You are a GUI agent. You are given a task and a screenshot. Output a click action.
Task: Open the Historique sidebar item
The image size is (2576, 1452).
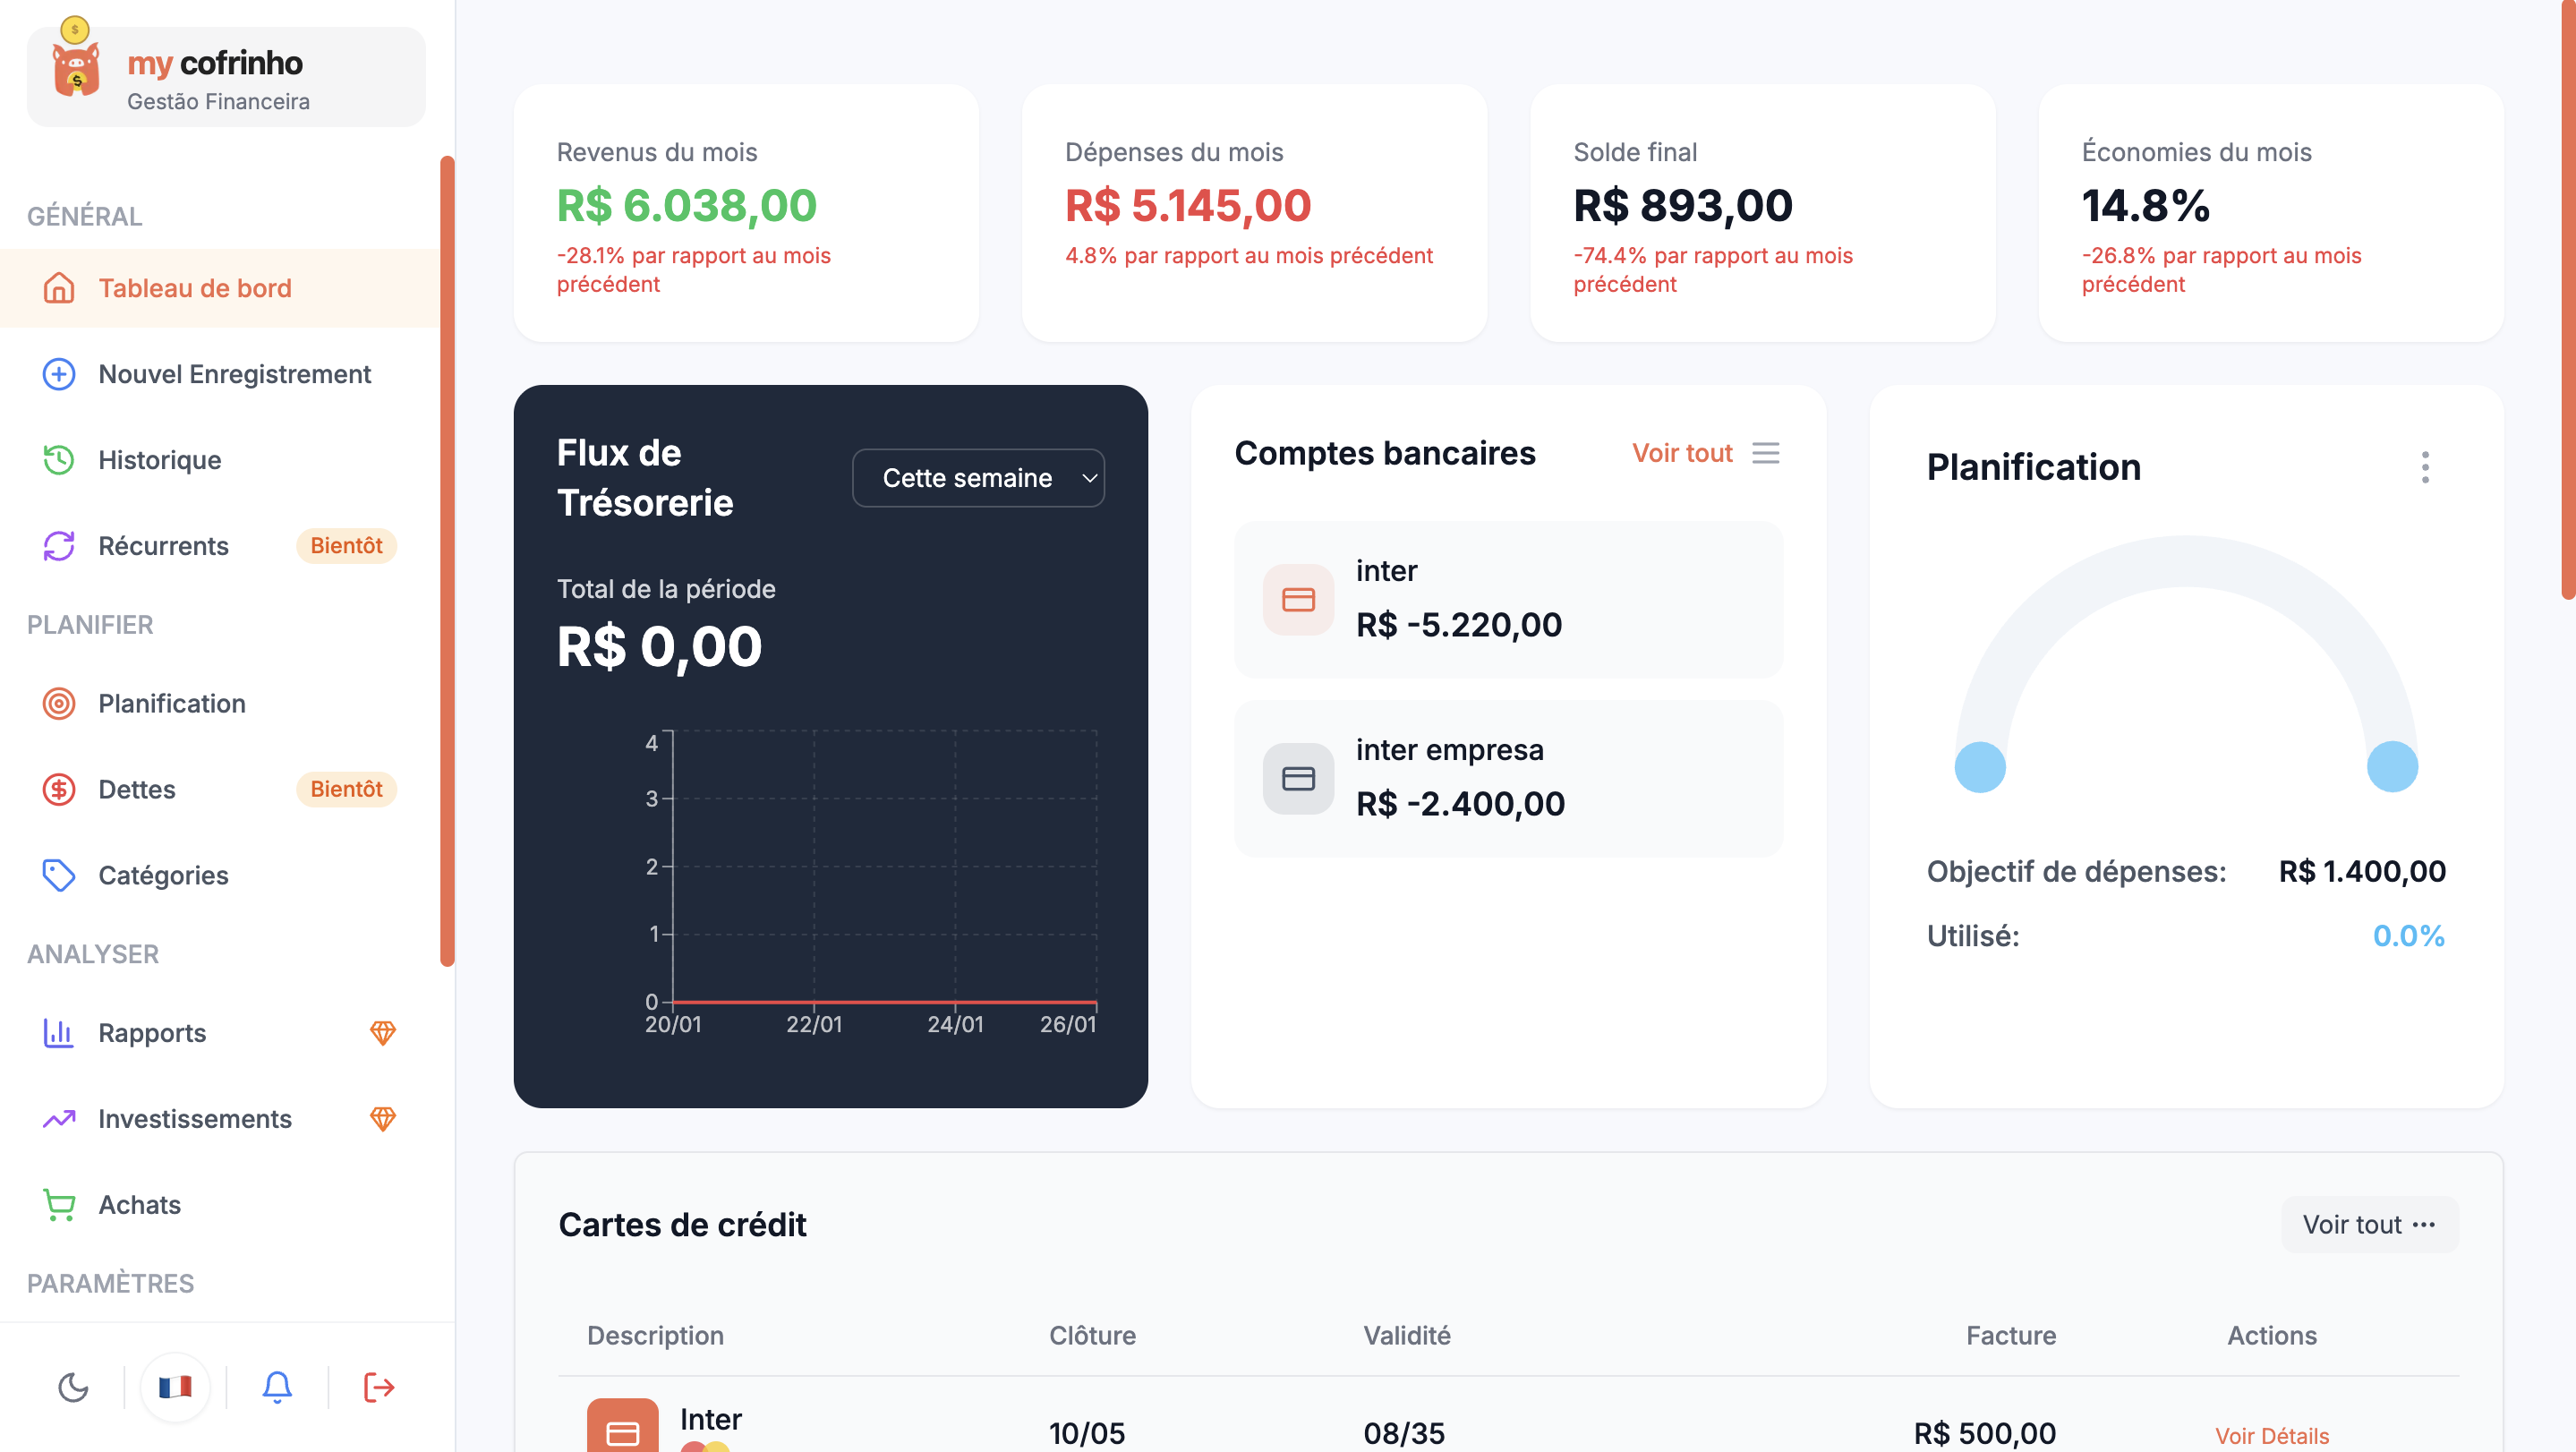coord(160,460)
